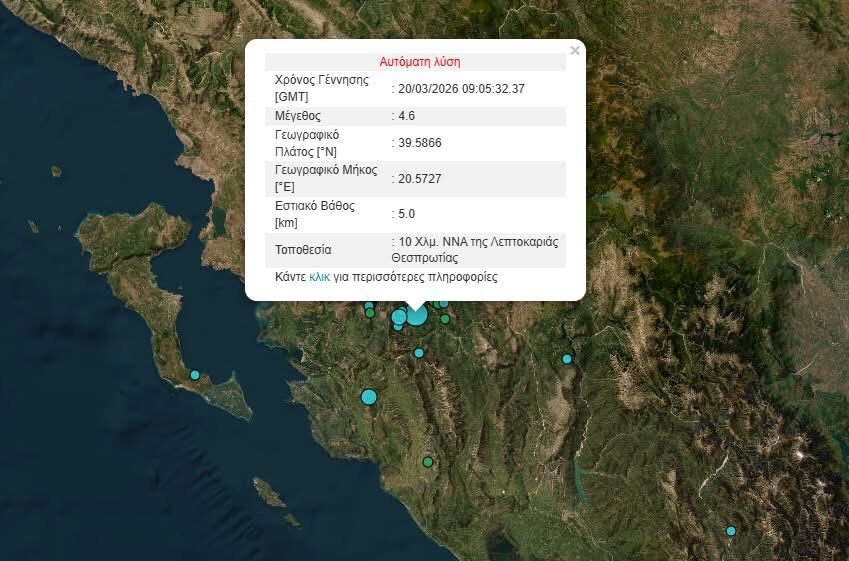The image size is (849, 561).
Task: Open the blue 'κλικ' link for more information
Action: [319, 277]
